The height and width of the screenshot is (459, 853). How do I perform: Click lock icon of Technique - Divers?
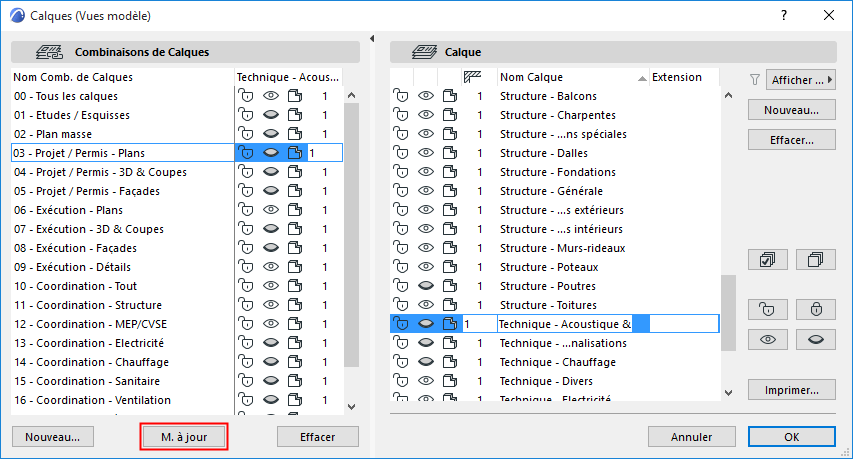point(401,381)
